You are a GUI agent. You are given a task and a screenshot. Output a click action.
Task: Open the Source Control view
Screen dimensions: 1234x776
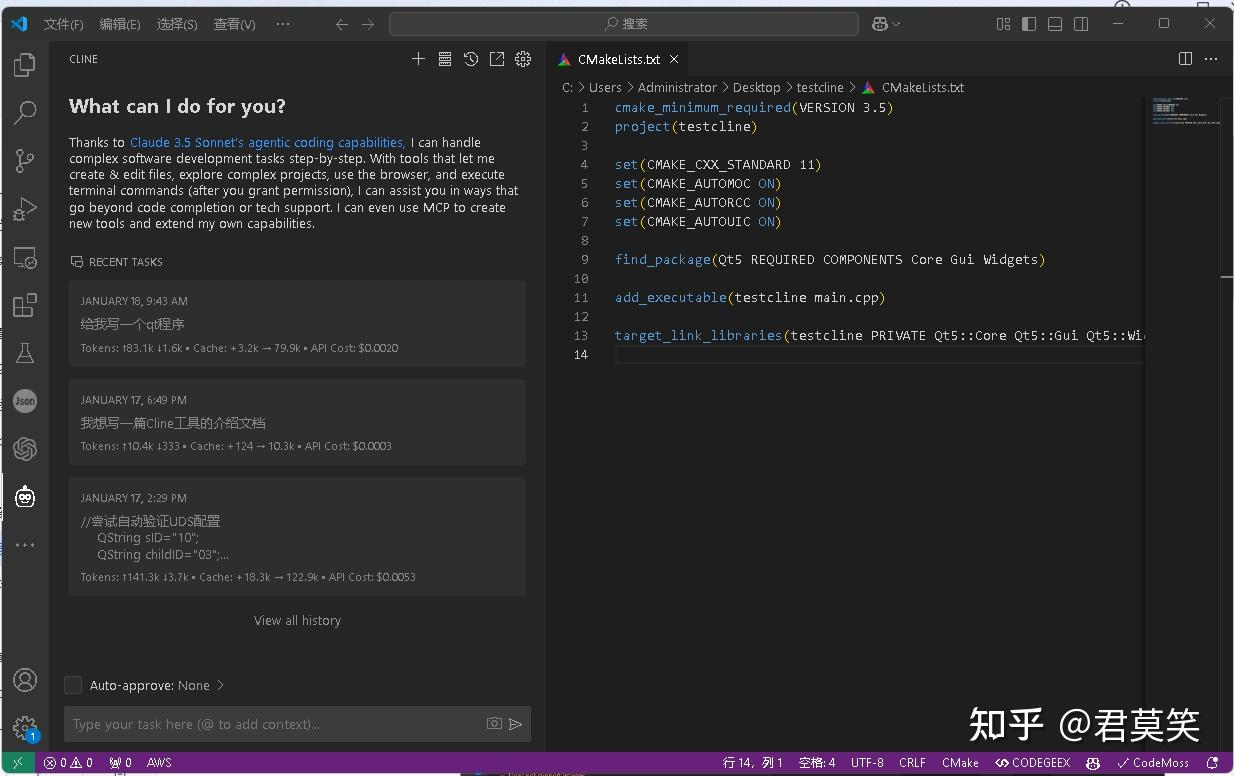[25, 160]
